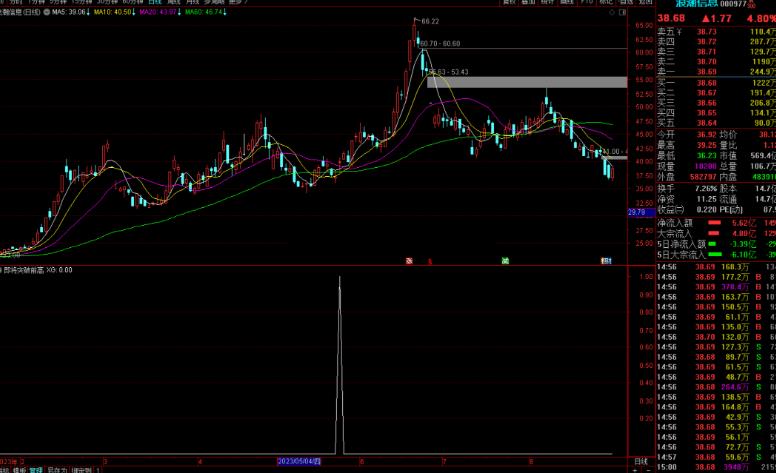This screenshot has height=473, width=776.
Task: Click the green bar beside 5日大宗流入
Action: pyautogui.click(x=715, y=255)
